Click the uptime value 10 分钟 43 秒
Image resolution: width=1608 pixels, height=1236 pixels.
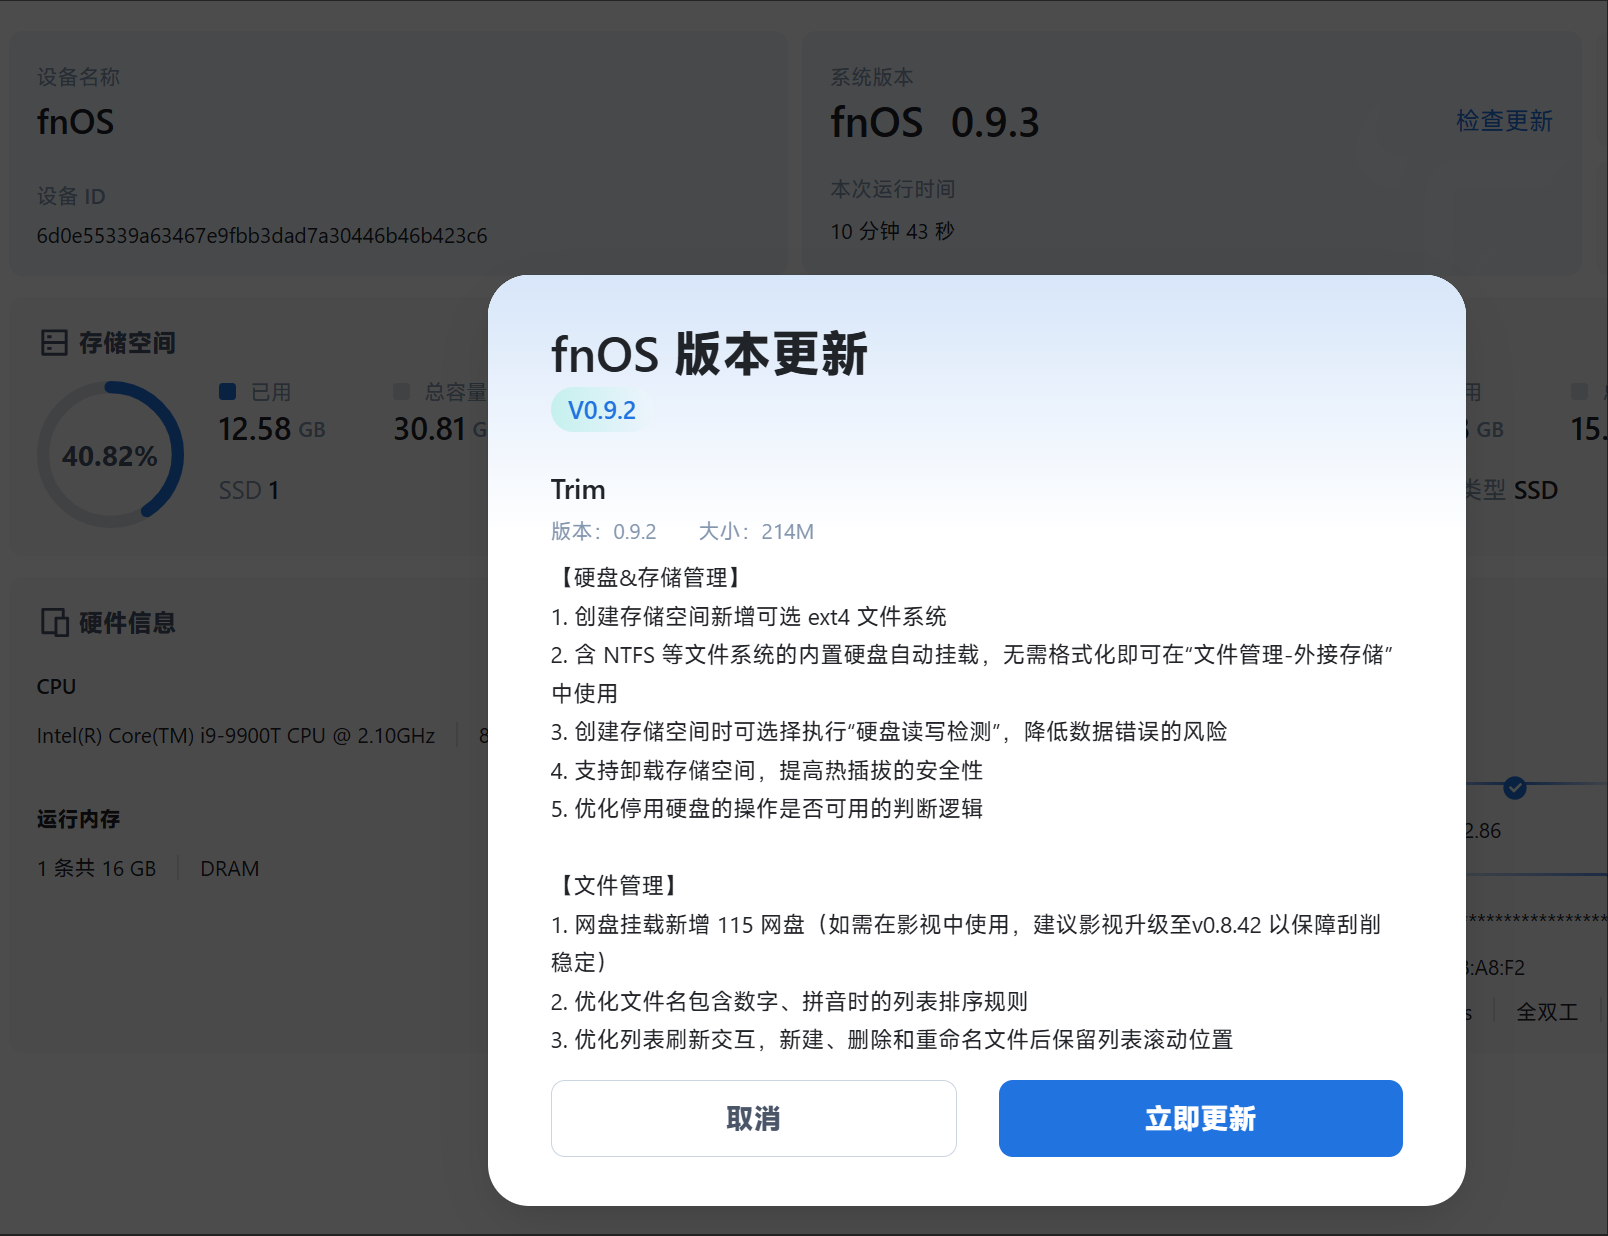coord(892,231)
